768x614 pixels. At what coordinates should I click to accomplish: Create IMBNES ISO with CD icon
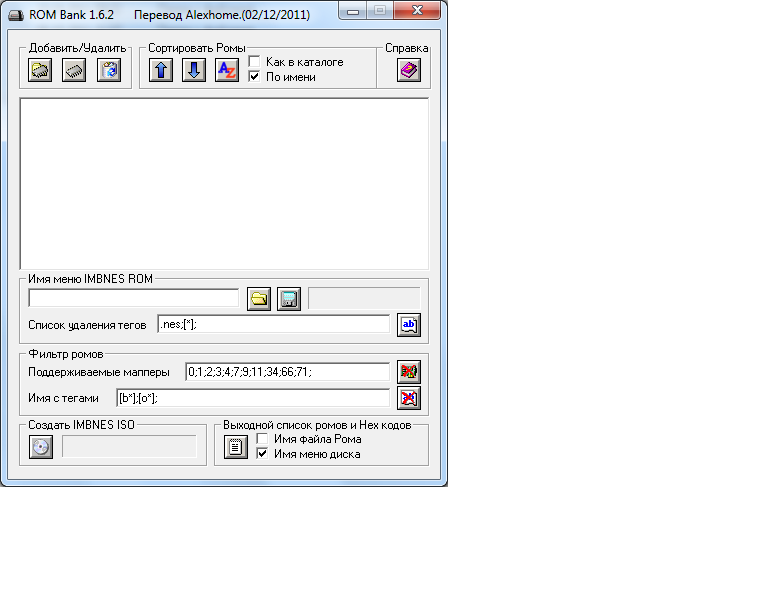(x=41, y=447)
